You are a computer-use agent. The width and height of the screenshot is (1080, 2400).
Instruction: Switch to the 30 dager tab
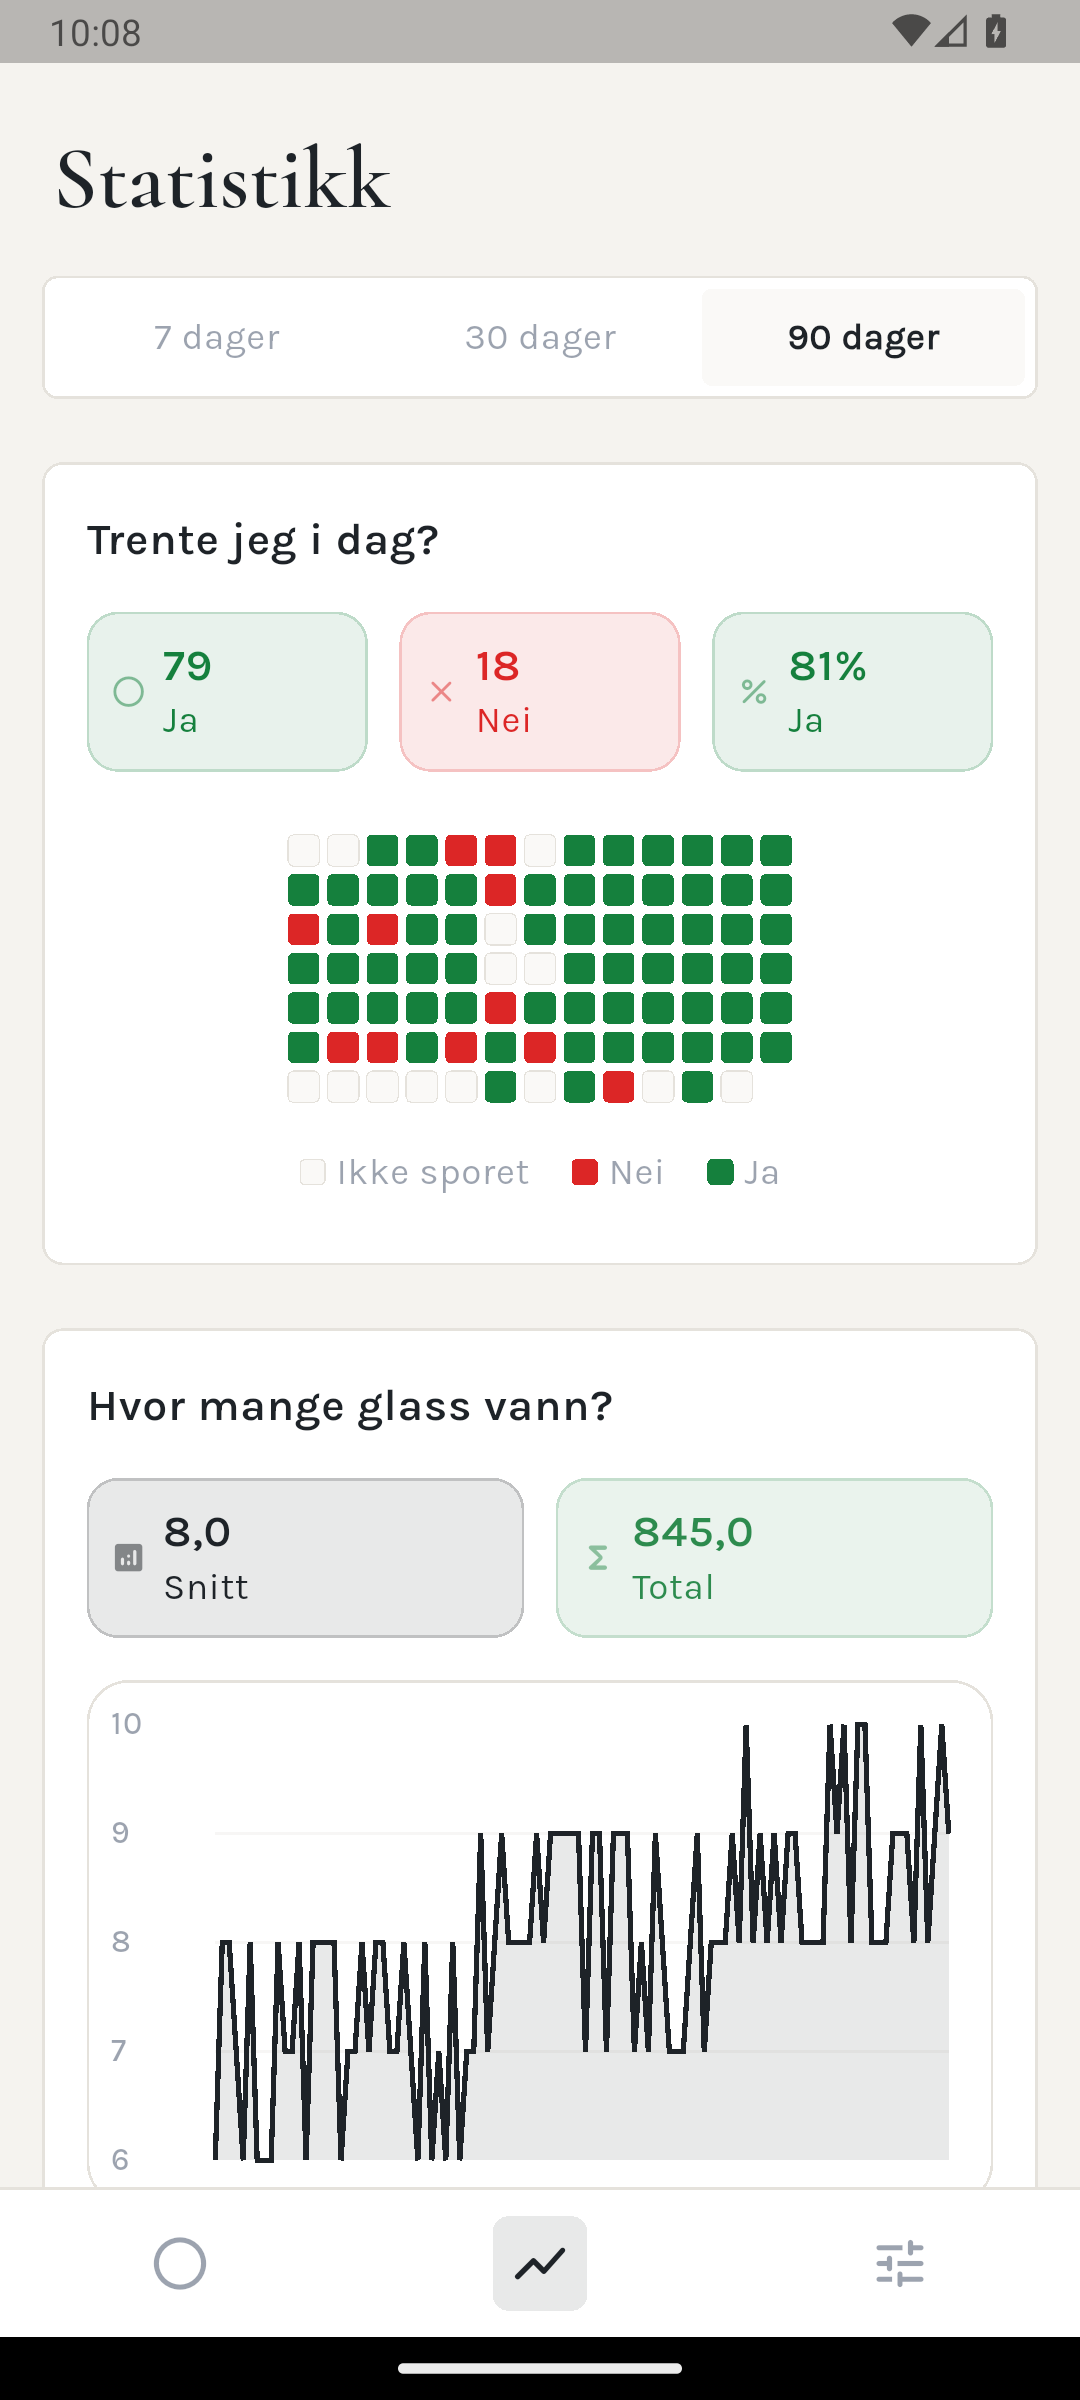540,338
